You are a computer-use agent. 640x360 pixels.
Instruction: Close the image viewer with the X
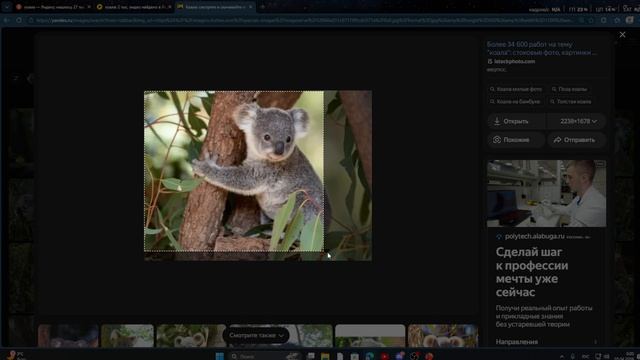coord(622,35)
